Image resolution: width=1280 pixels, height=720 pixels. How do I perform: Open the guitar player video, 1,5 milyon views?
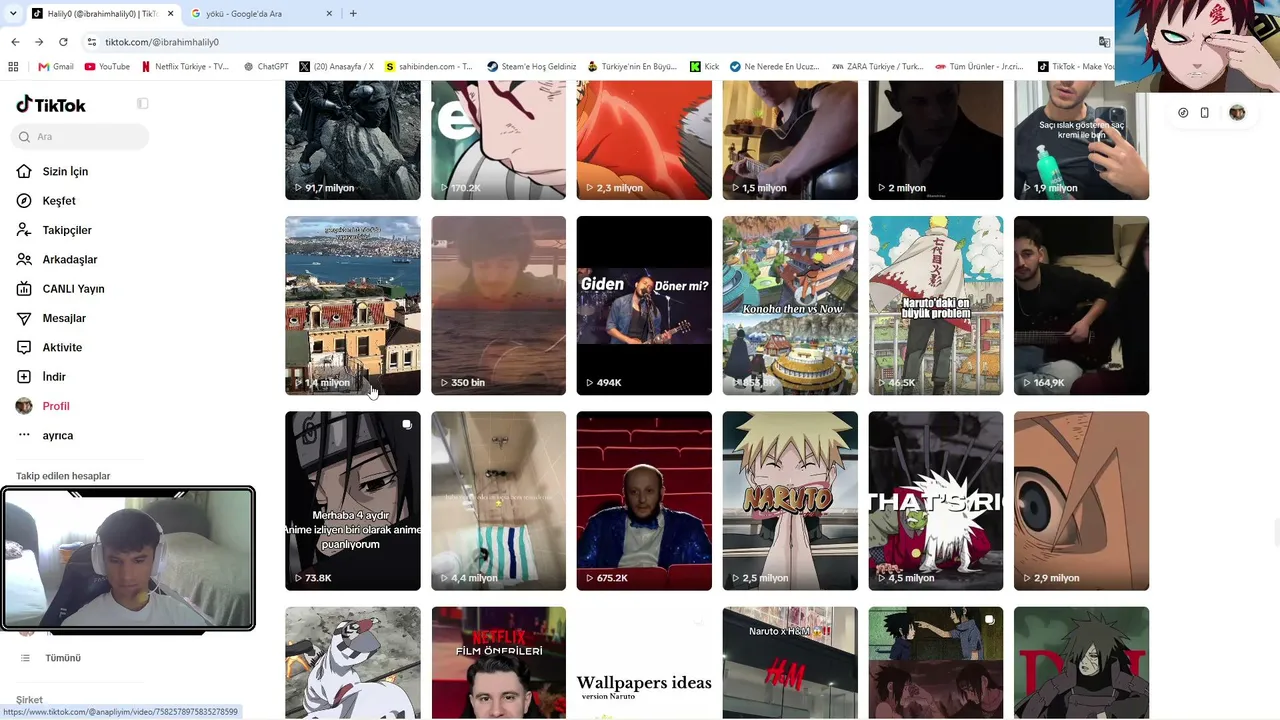790,140
